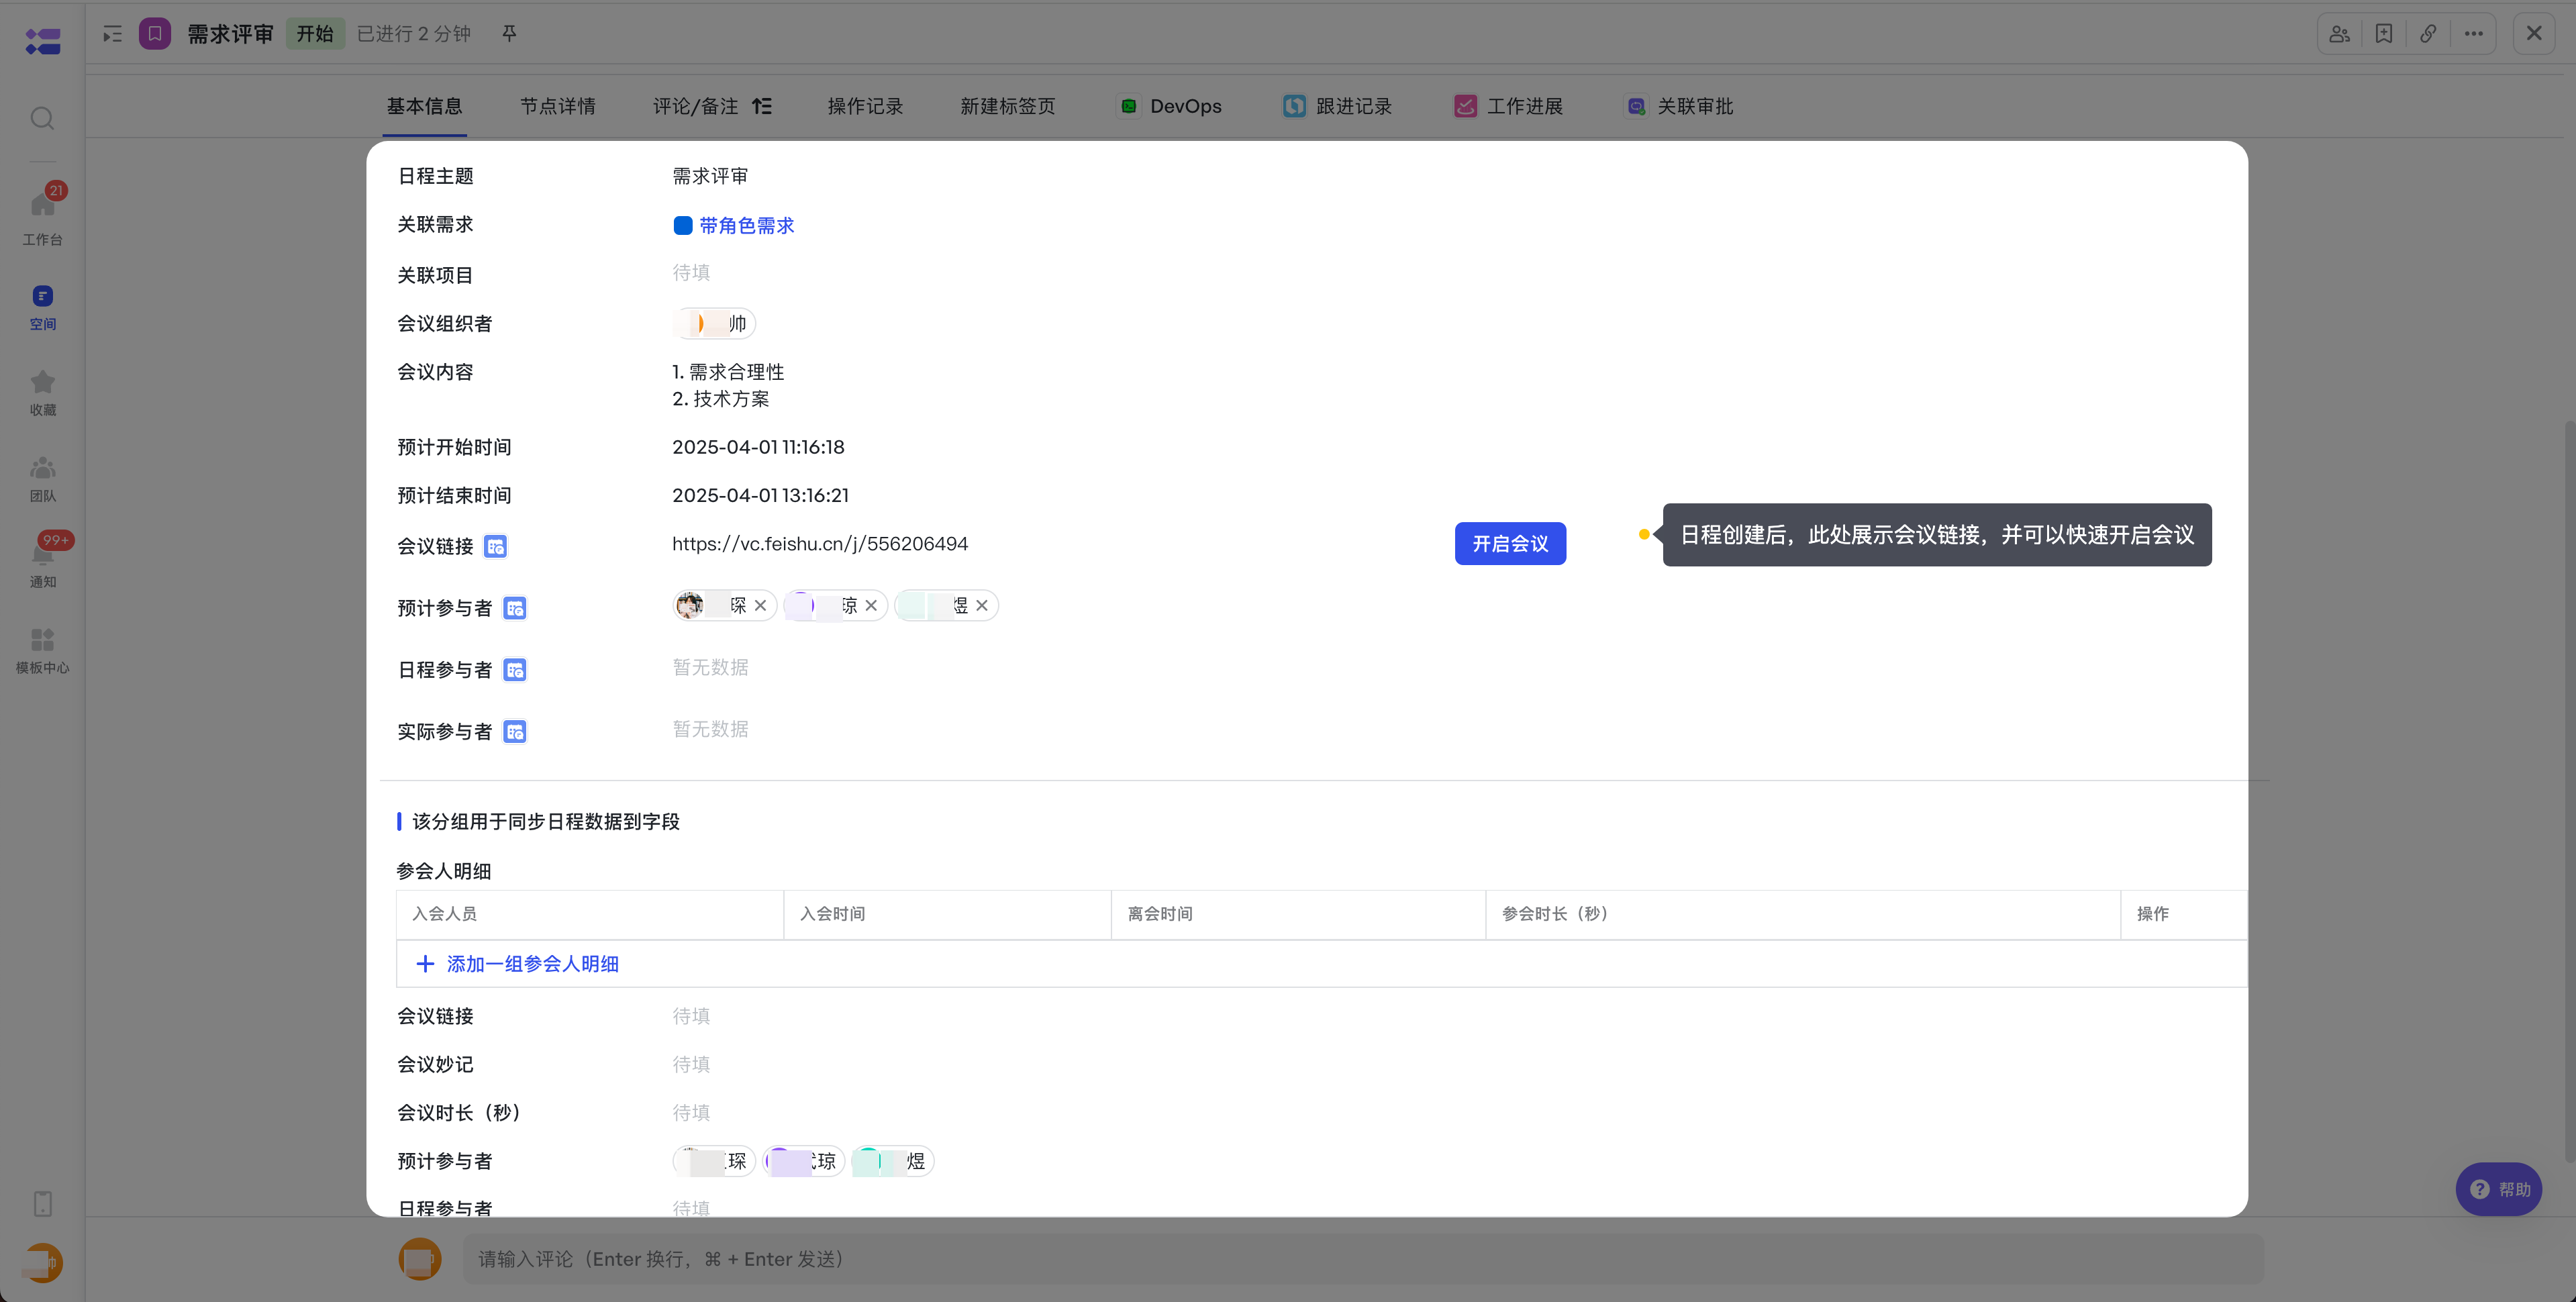Click the 会议时长（秒）待填 field
This screenshot has width=2576, height=1302.
pos(691,1112)
